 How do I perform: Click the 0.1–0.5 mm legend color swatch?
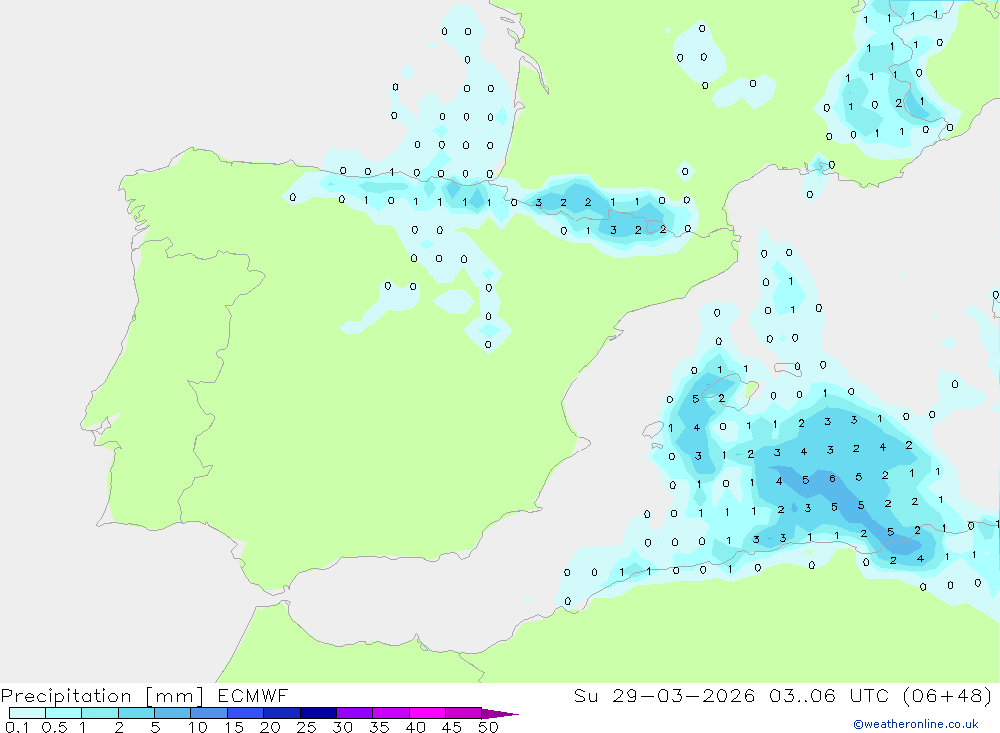(27, 713)
